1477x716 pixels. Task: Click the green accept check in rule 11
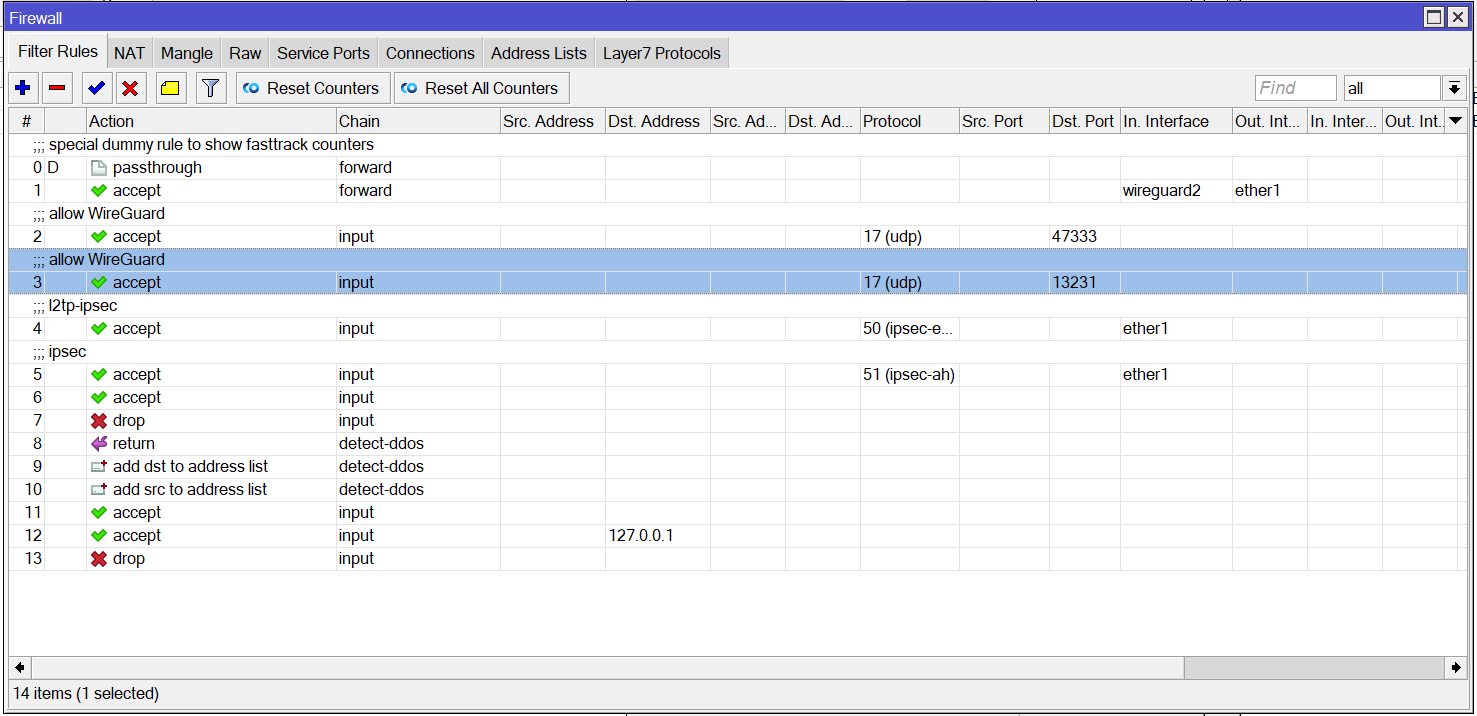coord(99,513)
